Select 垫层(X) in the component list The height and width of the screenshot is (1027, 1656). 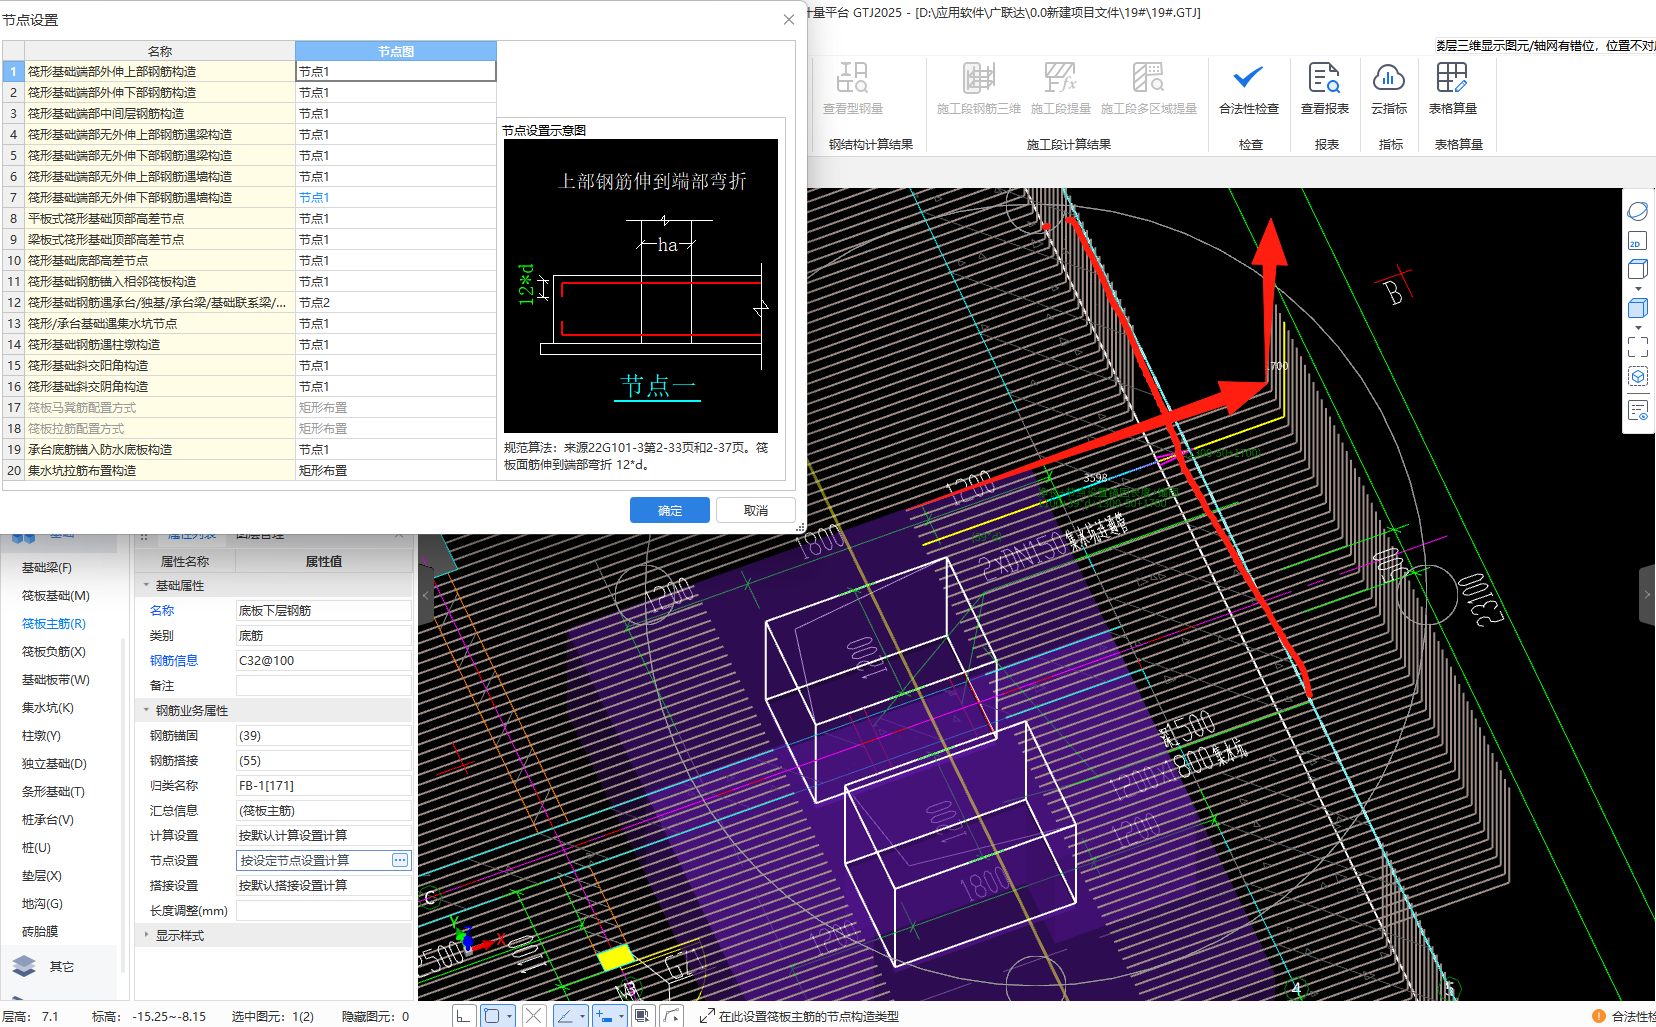(x=42, y=875)
